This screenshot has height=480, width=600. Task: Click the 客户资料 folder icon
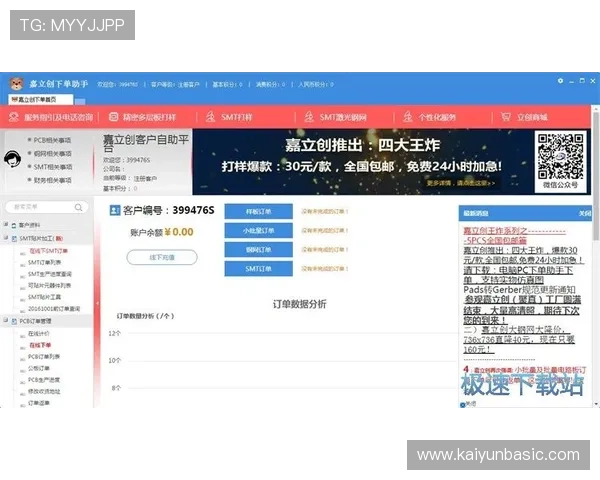click(14, 225)
